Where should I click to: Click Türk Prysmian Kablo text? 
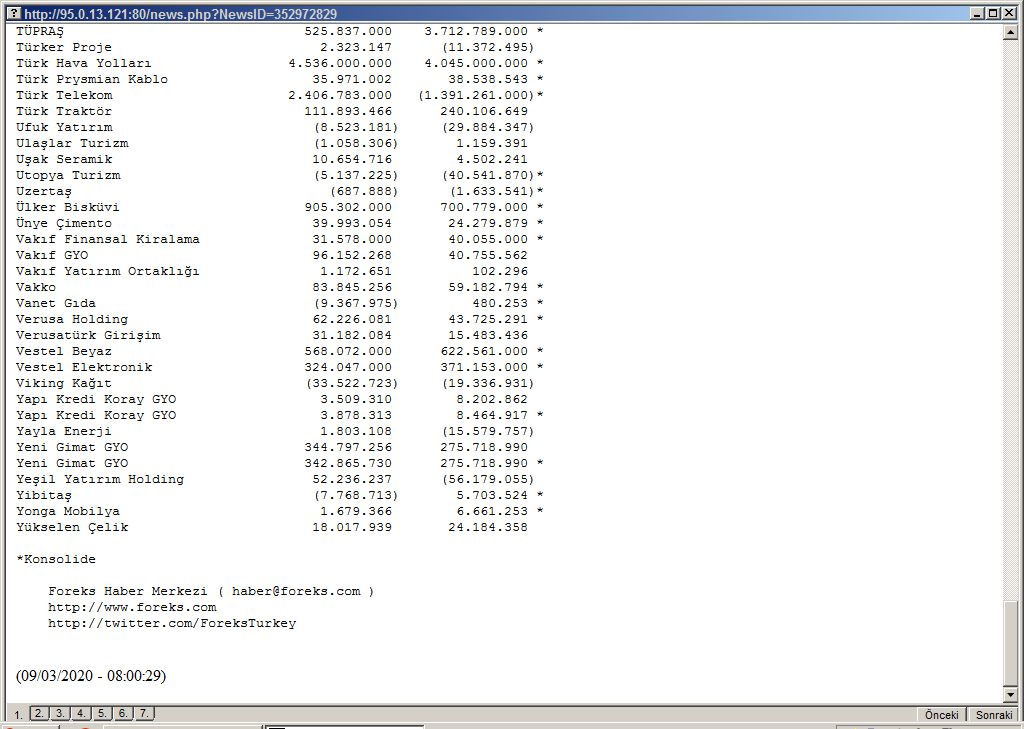pos(92,79)
